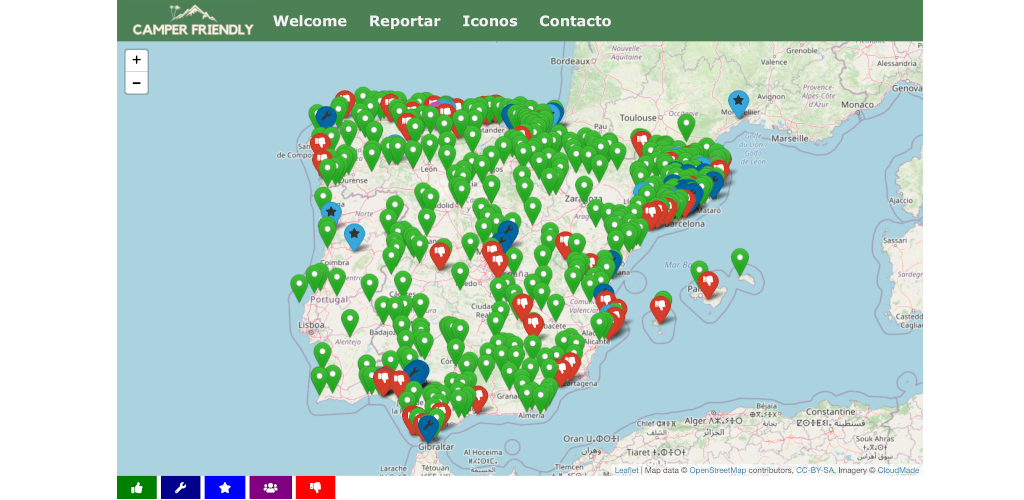Filter by purple group meeting spots
1024x500 pixels.
click(x=270, y=488)
